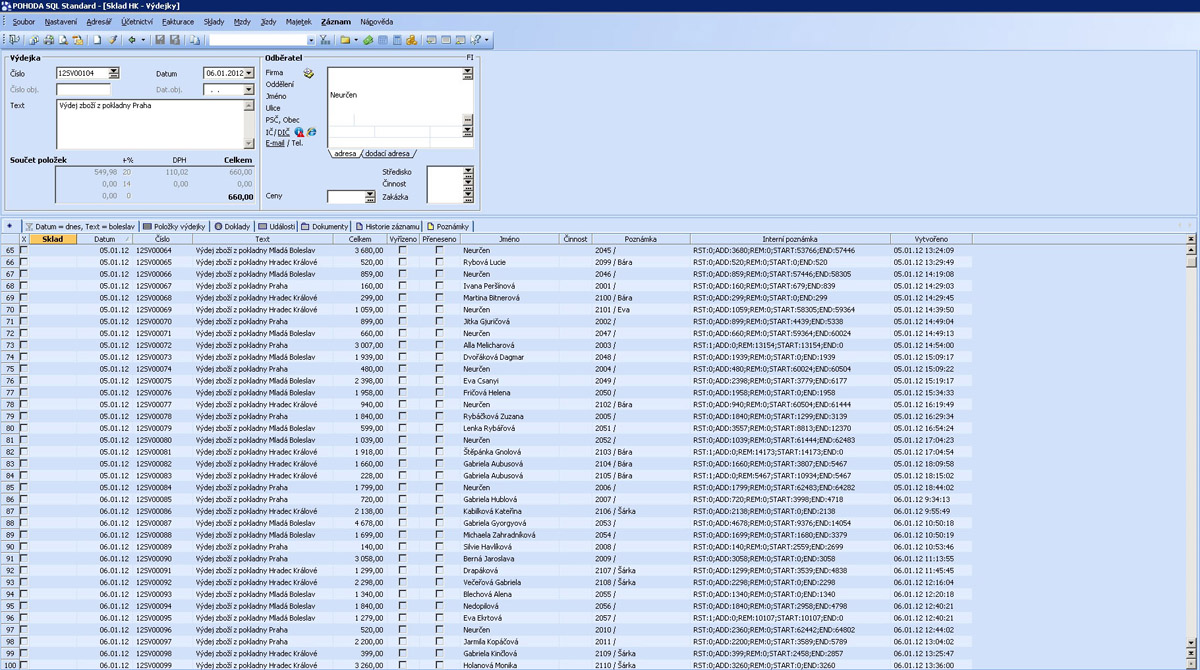
Task: Click the first monitor-shaped toolbar icon
Action: (431, 40)
